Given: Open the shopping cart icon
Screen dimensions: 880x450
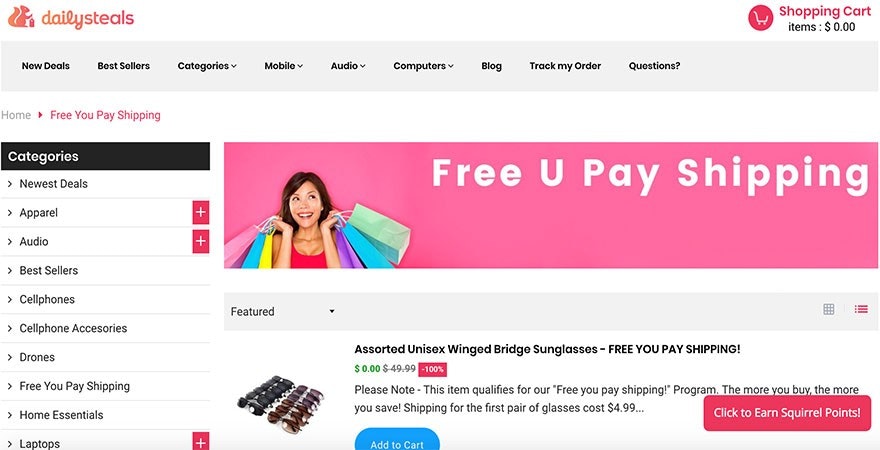Looking at the screenshot, I should 760,18.
